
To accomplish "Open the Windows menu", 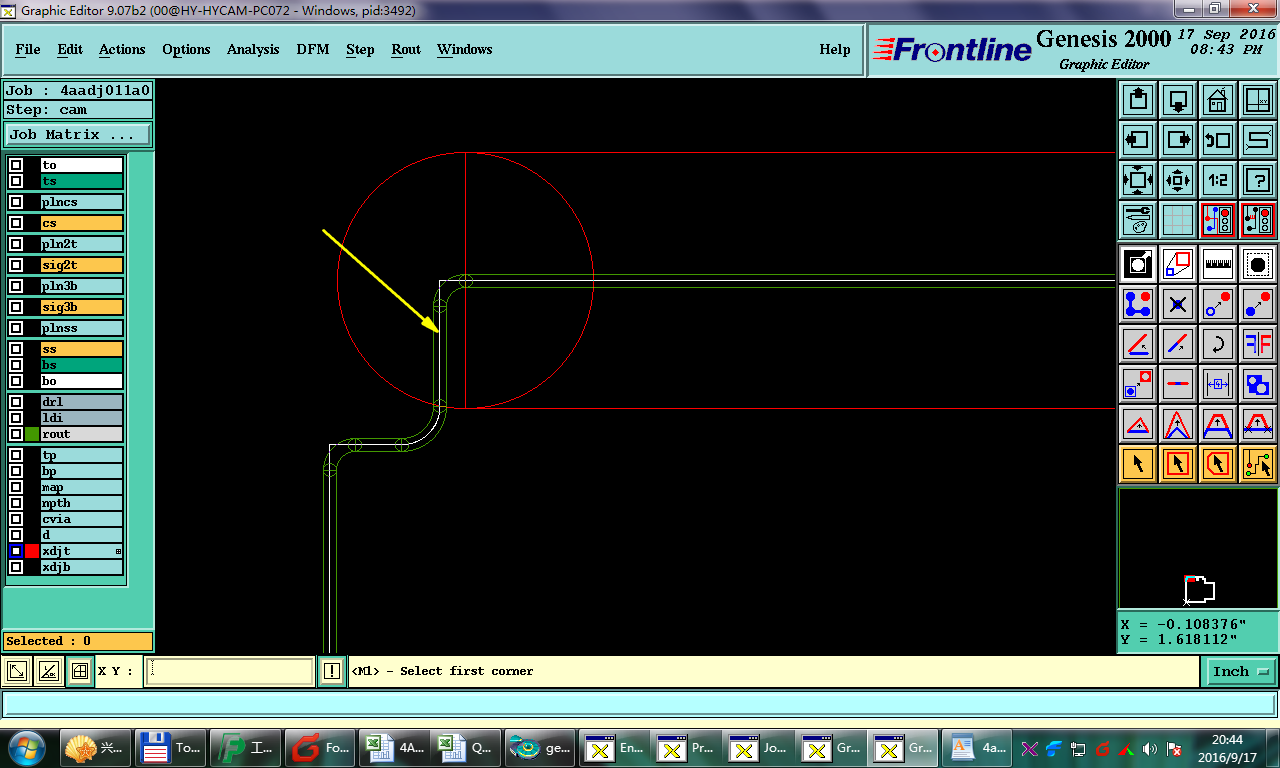I will pyautogui.click(x=465, y=49).
